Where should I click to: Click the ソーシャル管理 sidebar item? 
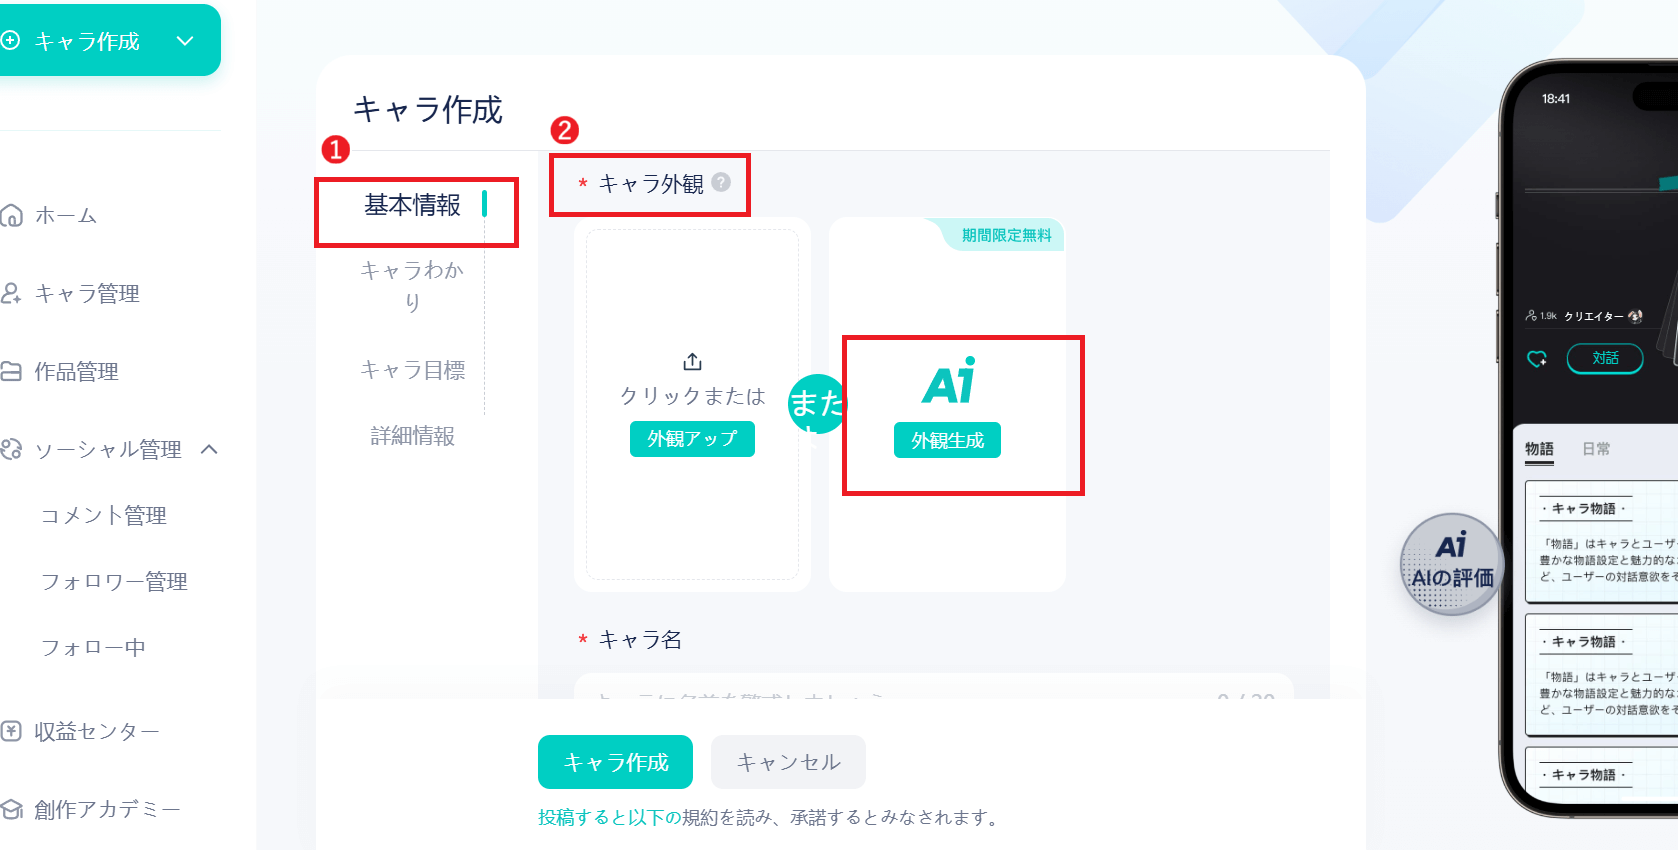tap(108, 450)
